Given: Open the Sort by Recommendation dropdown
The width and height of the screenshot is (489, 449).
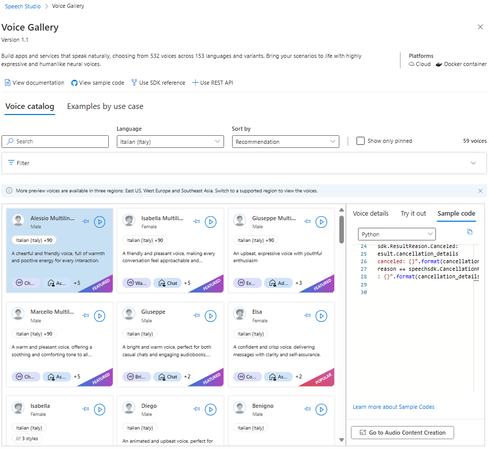Looking at the screenshot, I should [286, 141].
